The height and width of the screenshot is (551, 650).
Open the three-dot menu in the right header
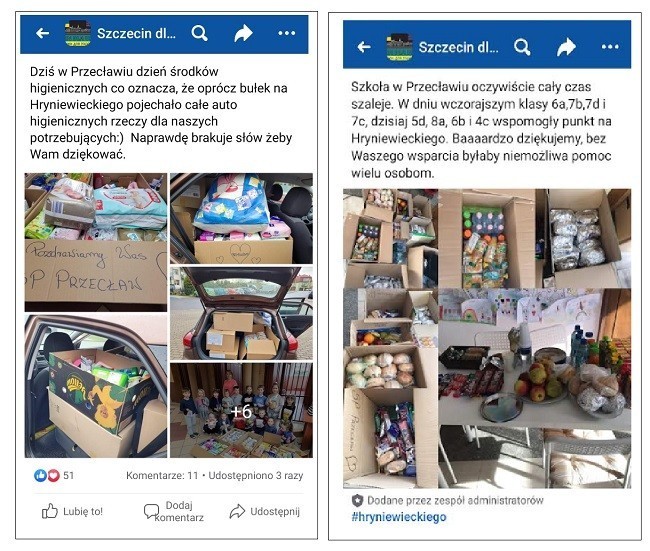coord(610,47)
